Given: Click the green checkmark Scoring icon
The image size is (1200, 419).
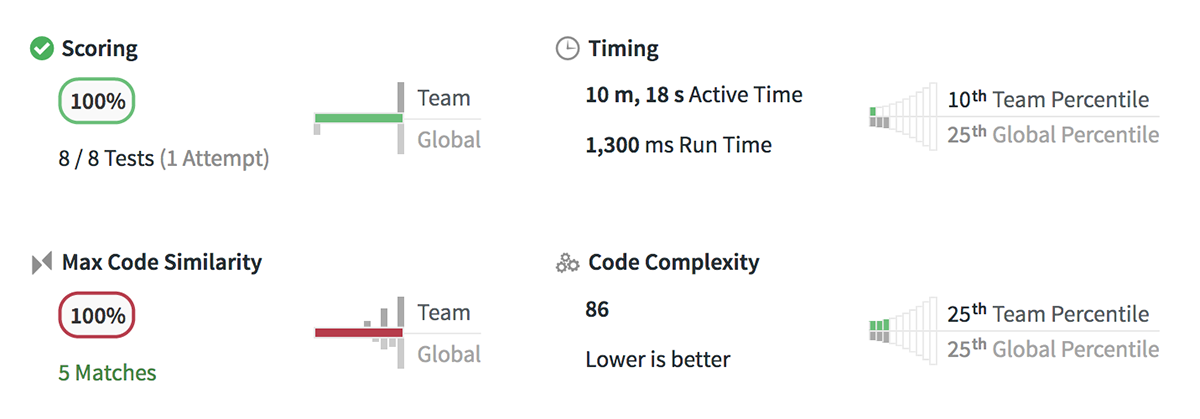Looking at the screenshot, I should 41,48.
